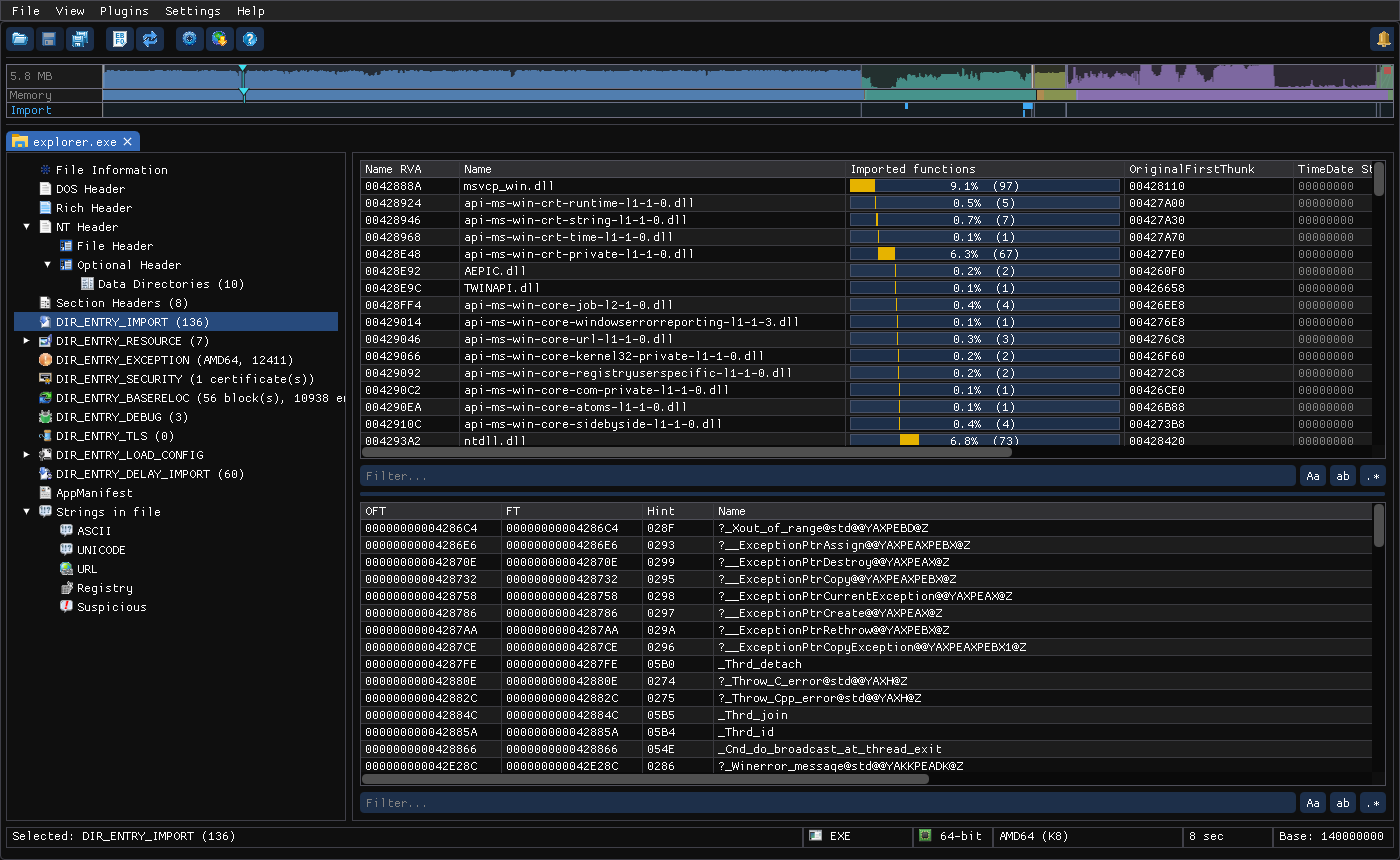Click the upper imports table vertical scrollbar
The width and height of the screenshot is (1400, 860).
click(x=1380, y=180)
